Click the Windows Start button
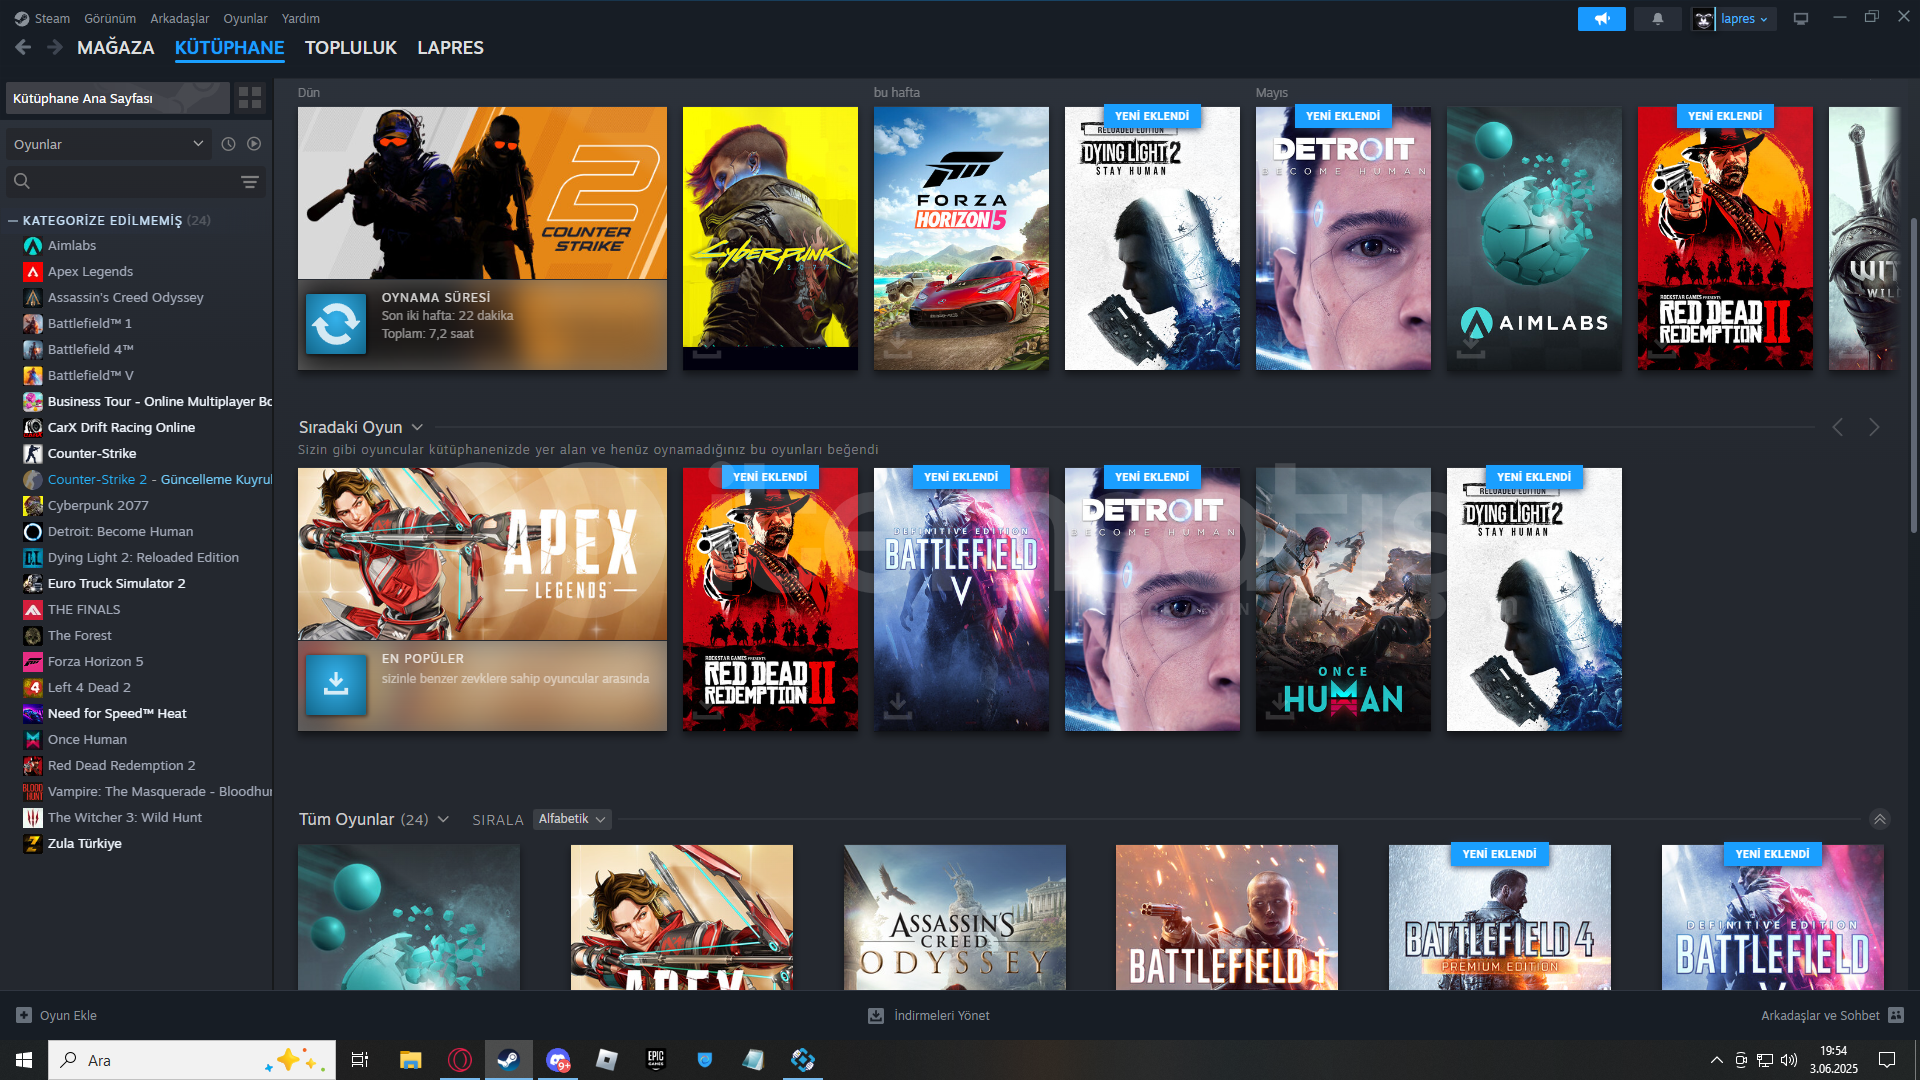This screenshot has width=1920, height=1080. (24, 1060)
